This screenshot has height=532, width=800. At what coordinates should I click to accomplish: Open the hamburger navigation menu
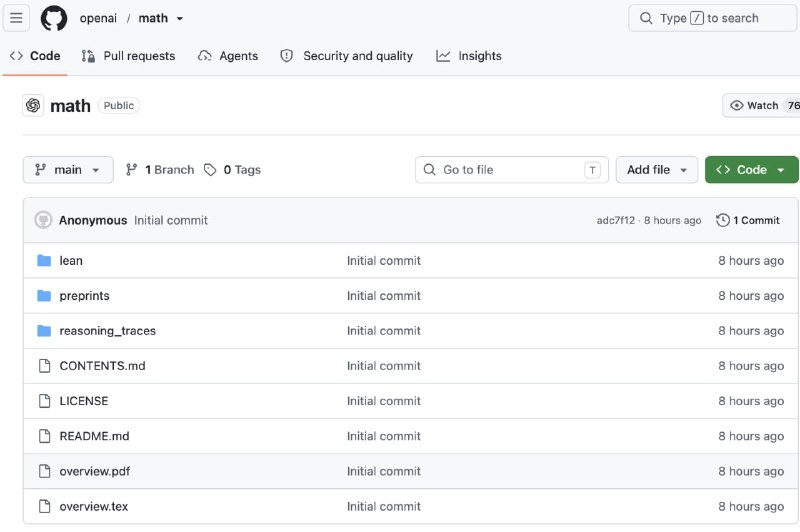(16, 18)
